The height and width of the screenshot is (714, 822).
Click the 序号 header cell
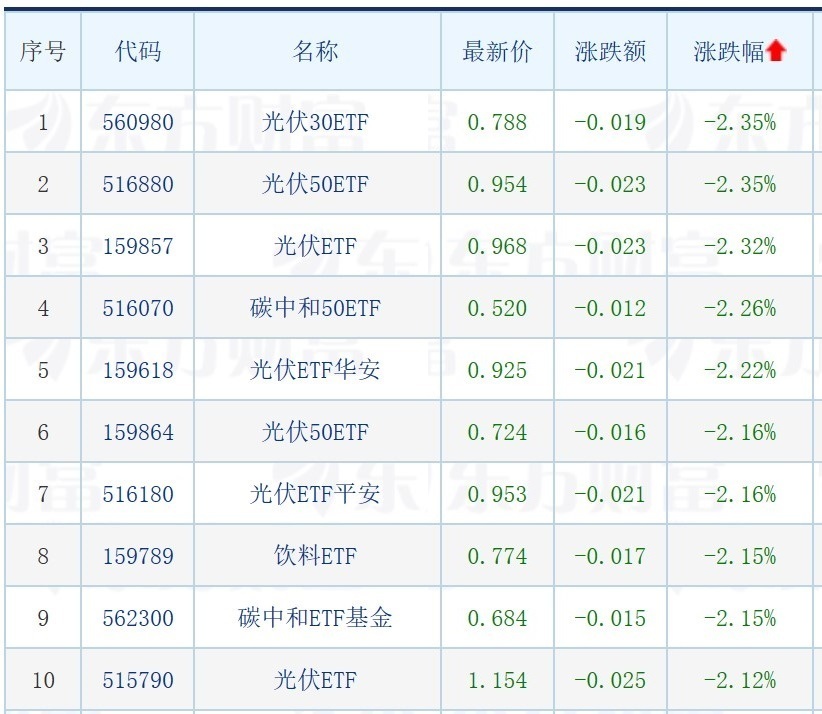(42, 51)
